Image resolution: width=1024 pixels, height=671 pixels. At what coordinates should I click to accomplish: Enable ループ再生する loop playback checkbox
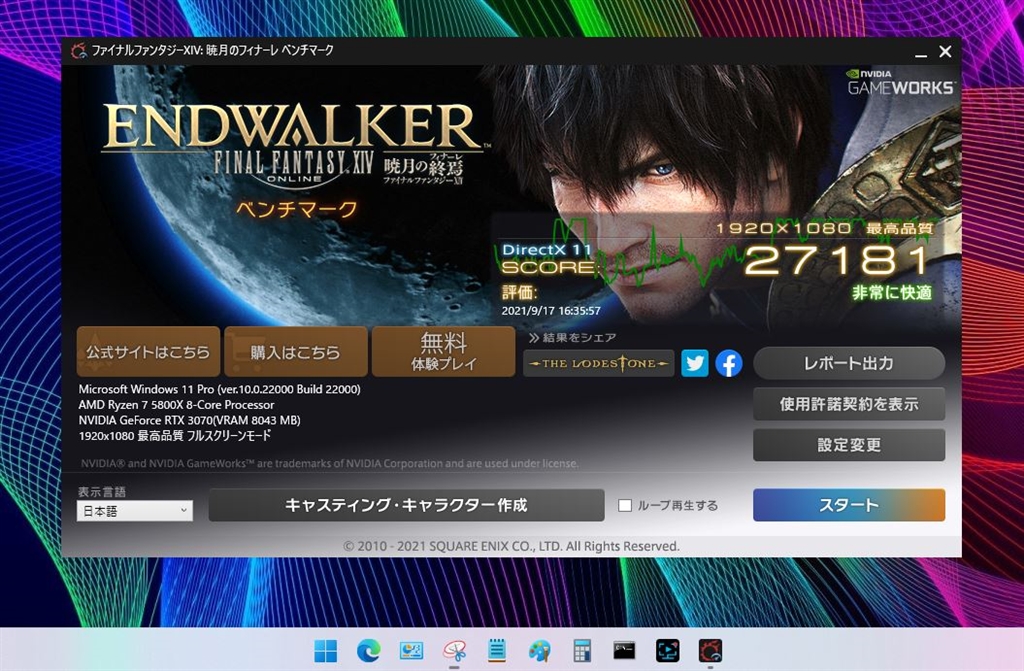point(625,505)
